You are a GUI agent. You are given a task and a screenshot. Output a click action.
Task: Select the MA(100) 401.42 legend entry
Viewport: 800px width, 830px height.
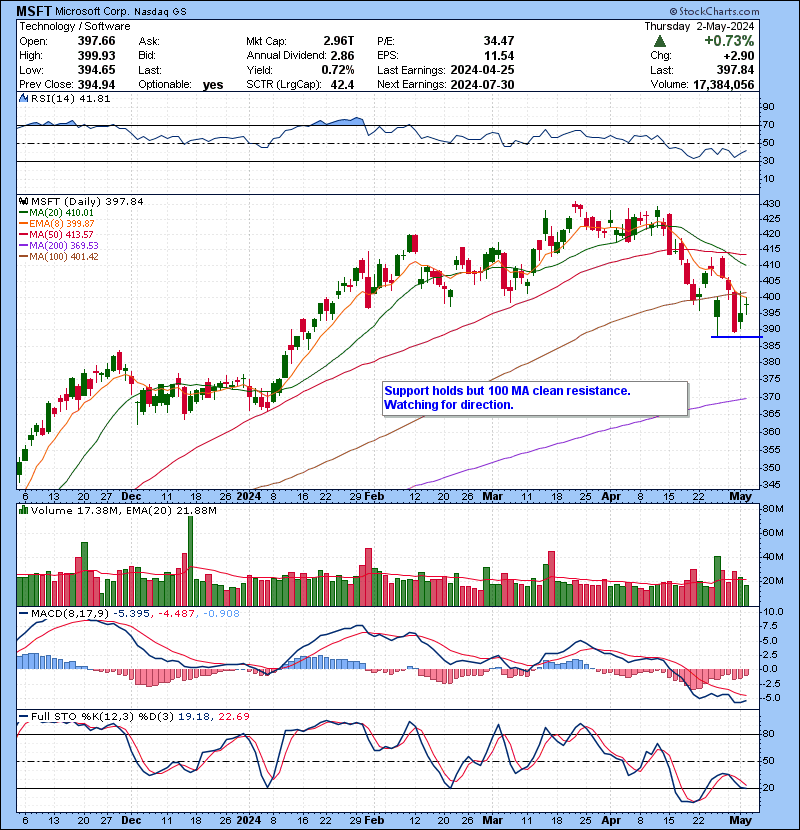pyautogui.click(x=59, y=257)
